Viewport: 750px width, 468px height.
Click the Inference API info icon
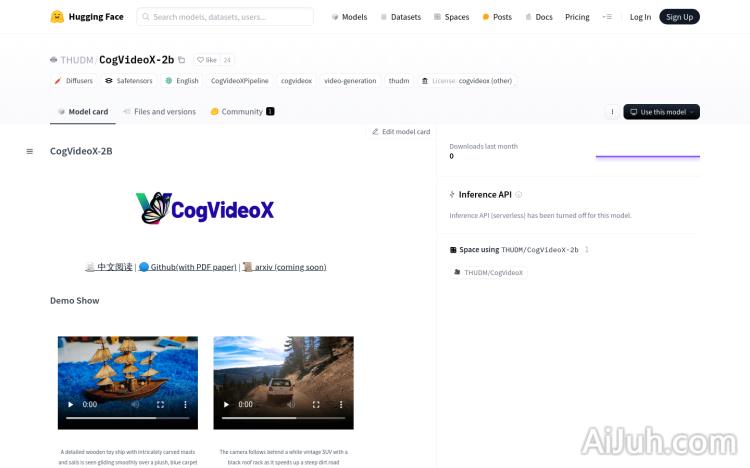click(518, 194)
